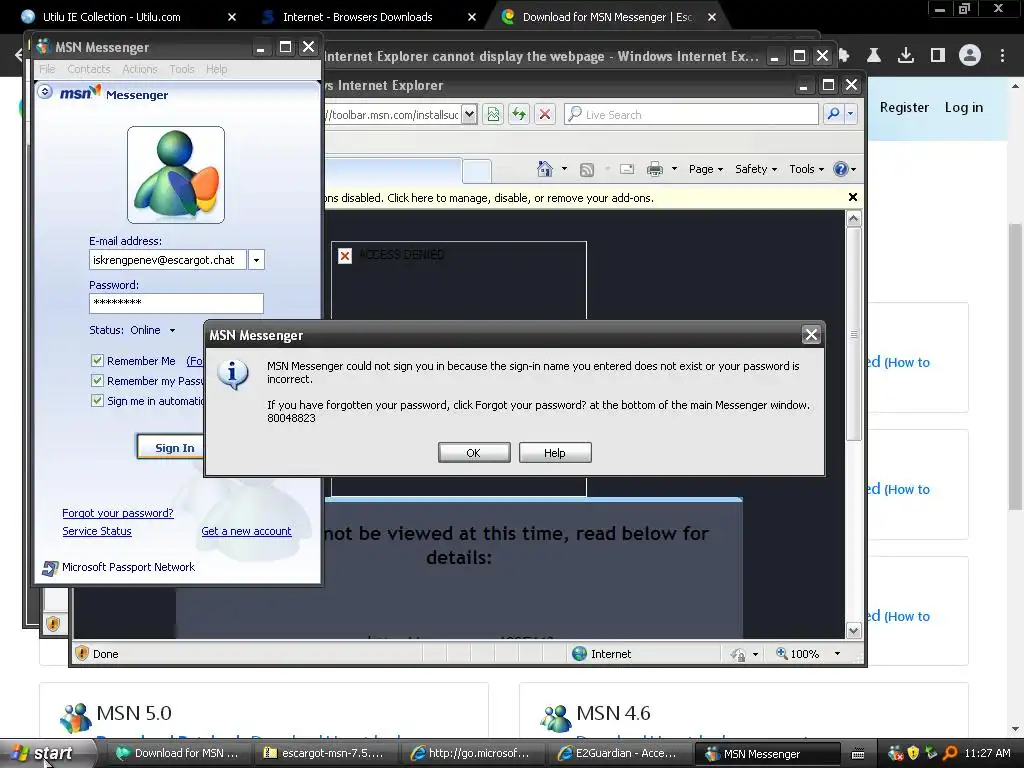
Task: Click into the Password field
Action: coord(176,303)
